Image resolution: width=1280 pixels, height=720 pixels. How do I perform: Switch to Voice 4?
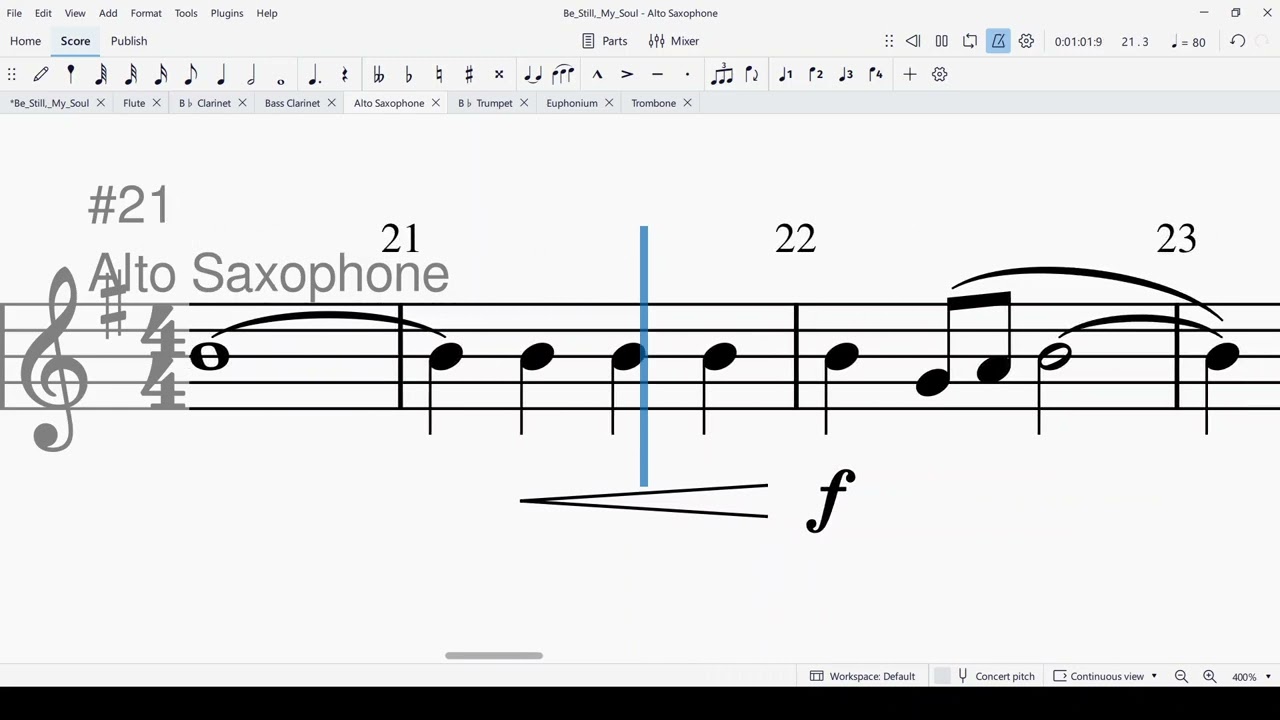[x=876, y=74]
